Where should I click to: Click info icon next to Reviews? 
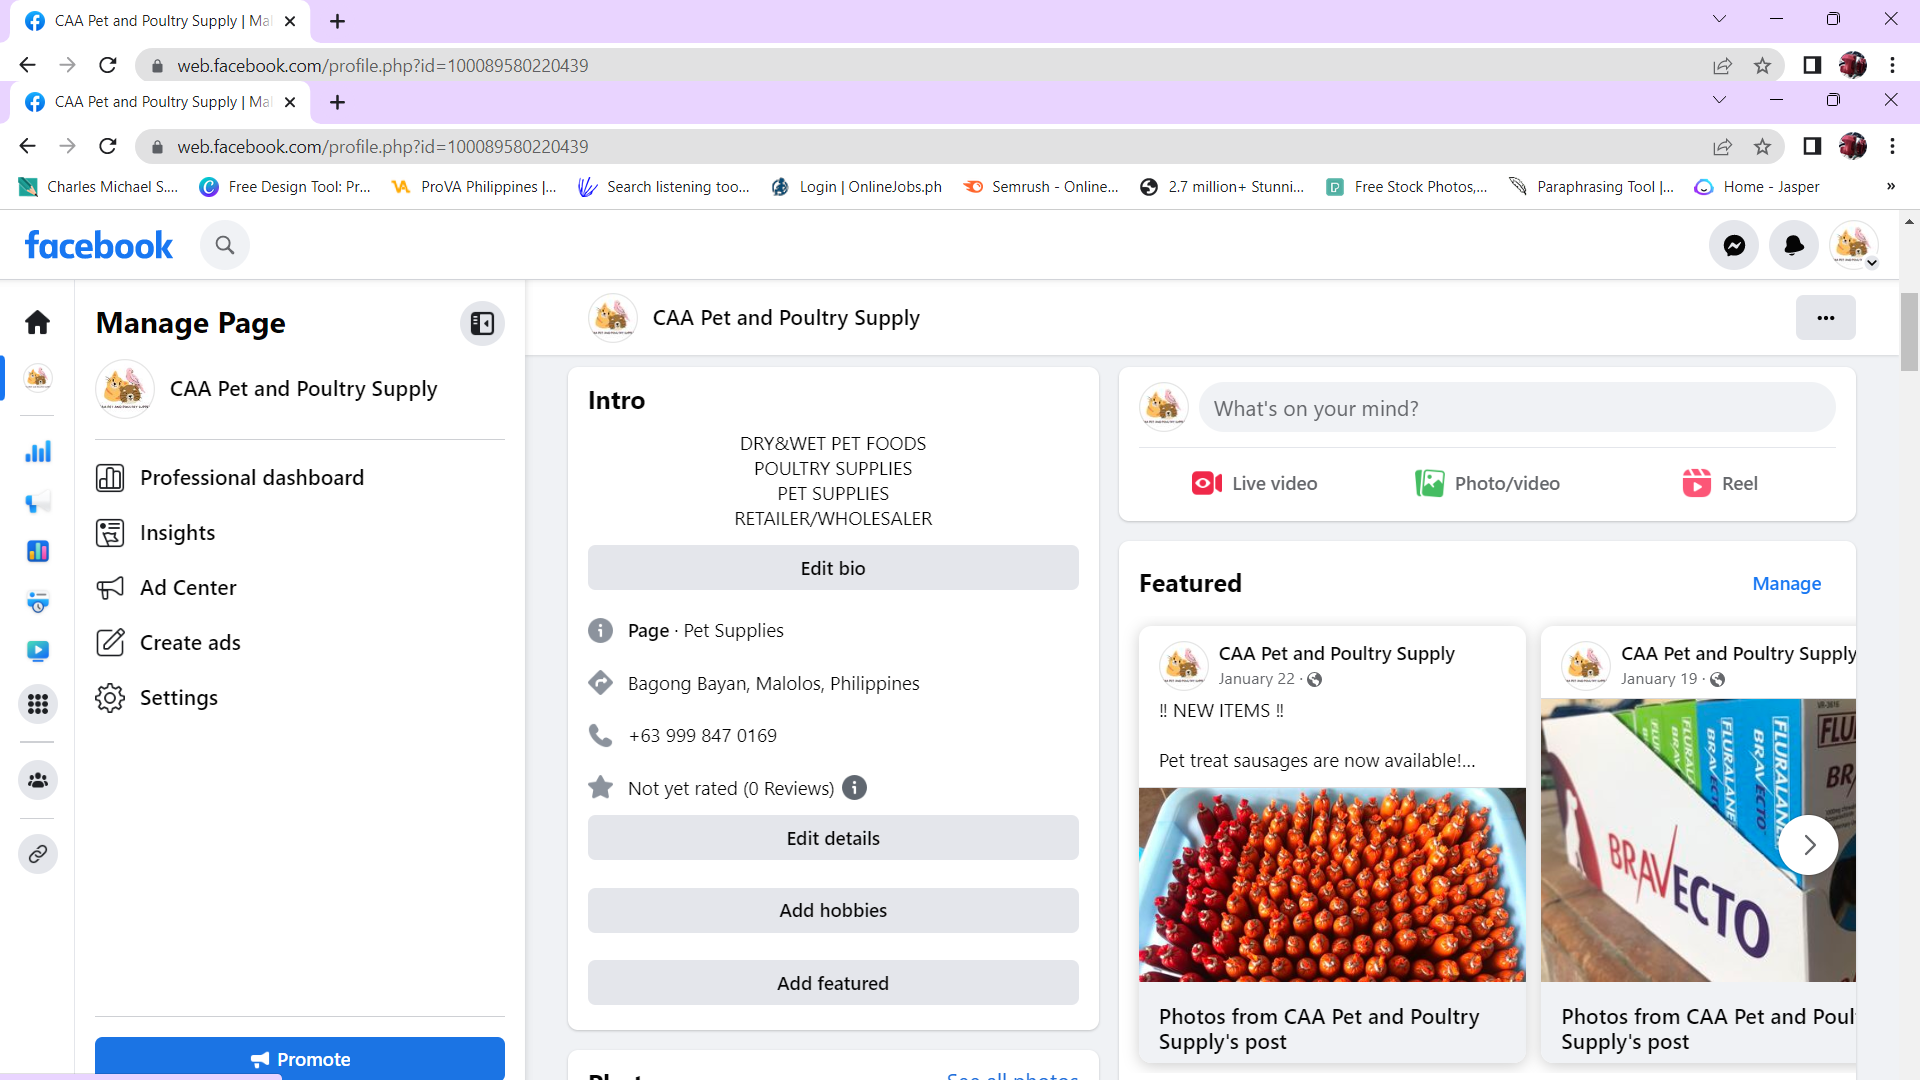[854, 788]
